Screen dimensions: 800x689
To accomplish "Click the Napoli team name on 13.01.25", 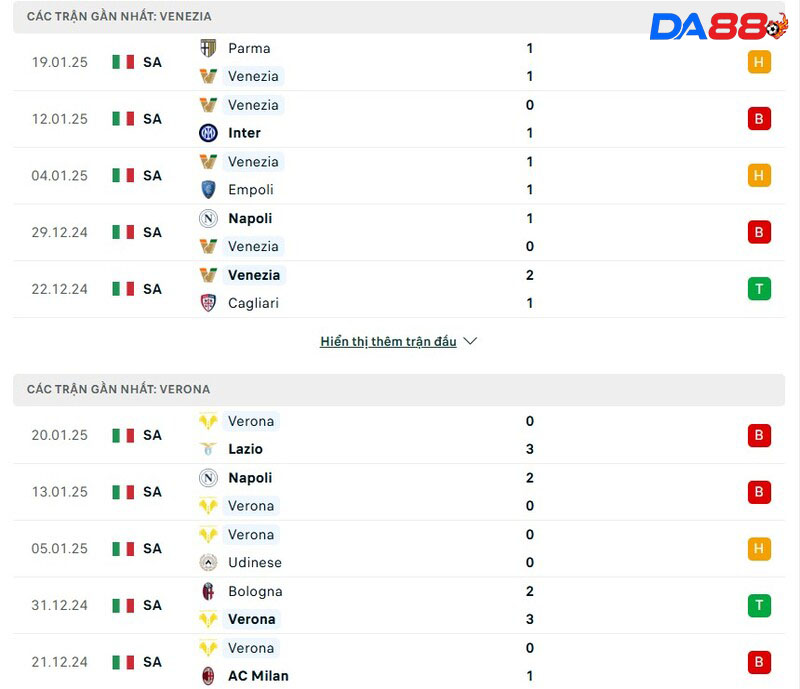I will (250, 478).
